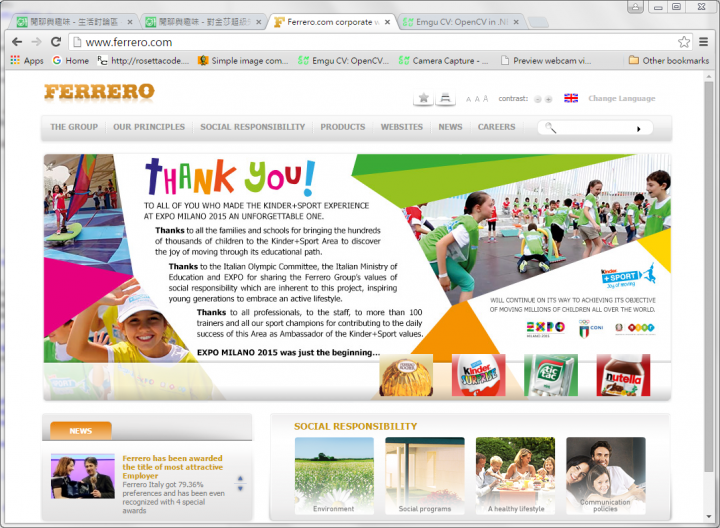Click the Ferrero Rocher product thumbnail

pyautogui.click(x=406, y=375)
